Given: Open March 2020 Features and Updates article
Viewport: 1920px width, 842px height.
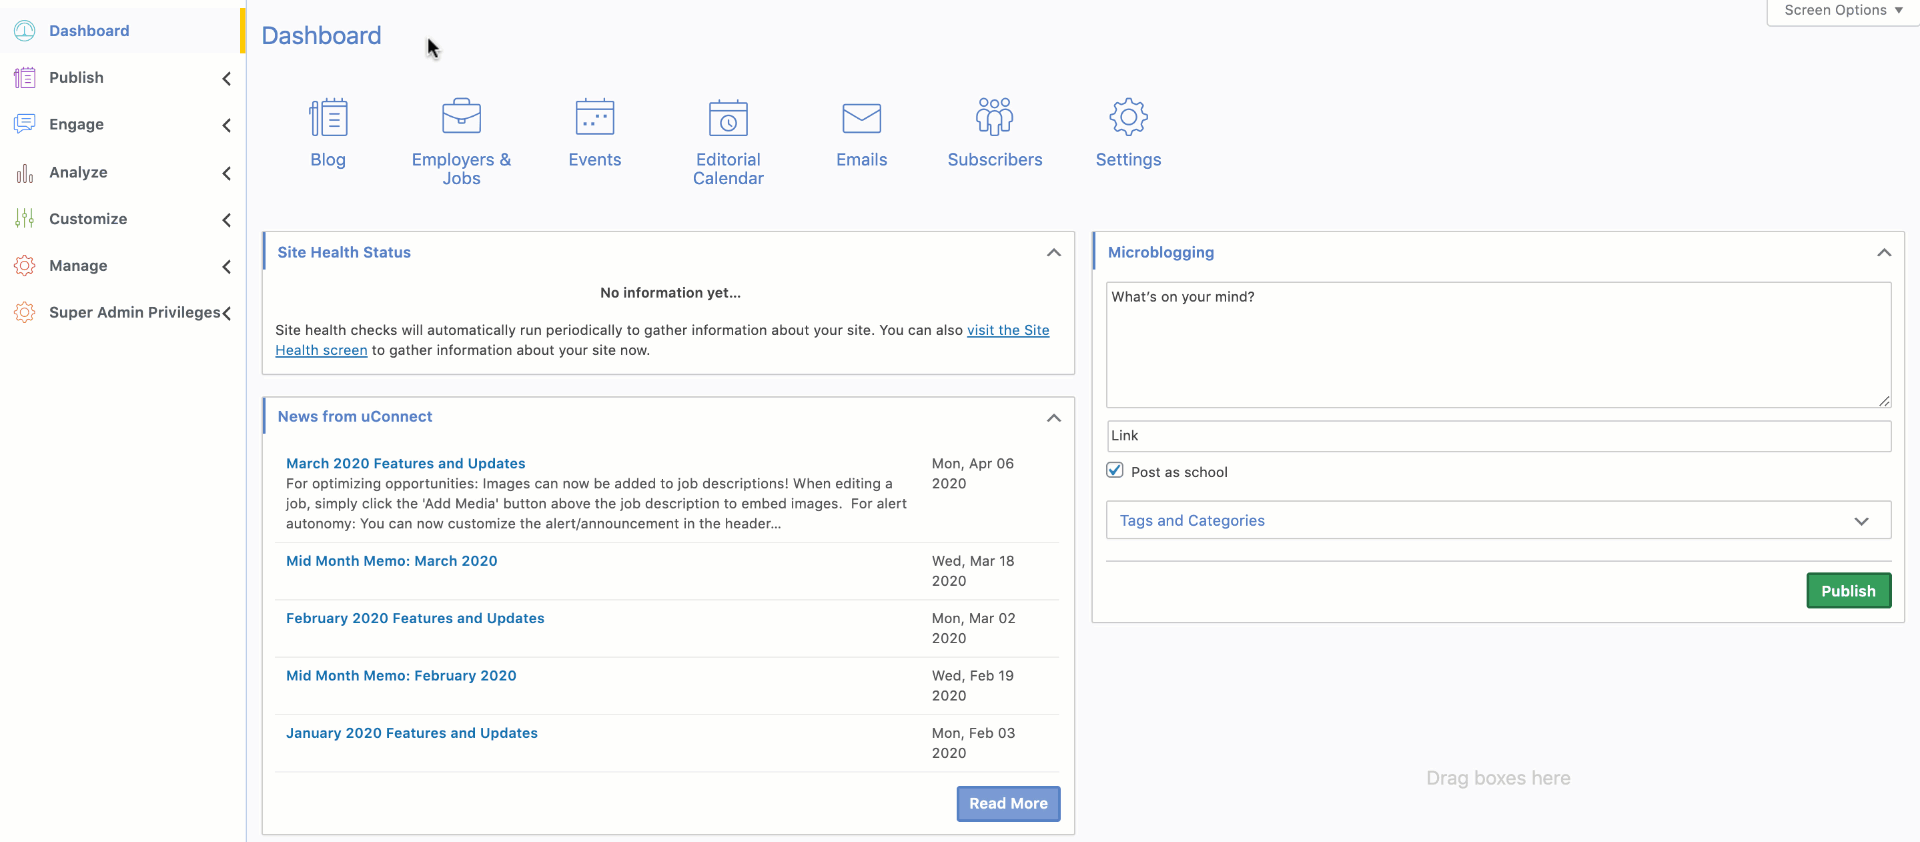Looking at the screenshot, I should click(405, 464).
